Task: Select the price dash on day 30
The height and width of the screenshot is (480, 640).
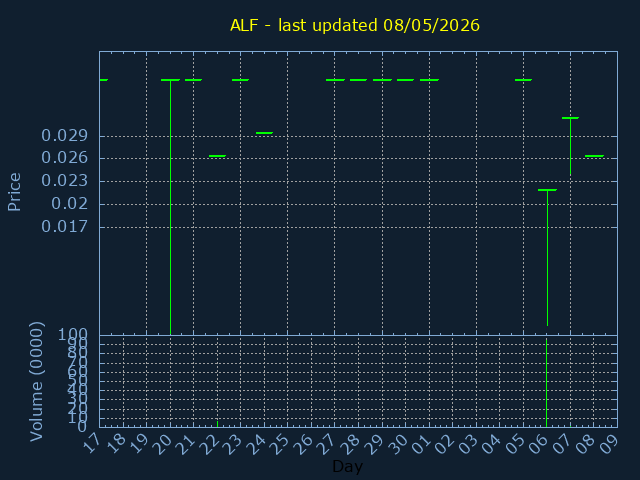Action: pos(405,80)
